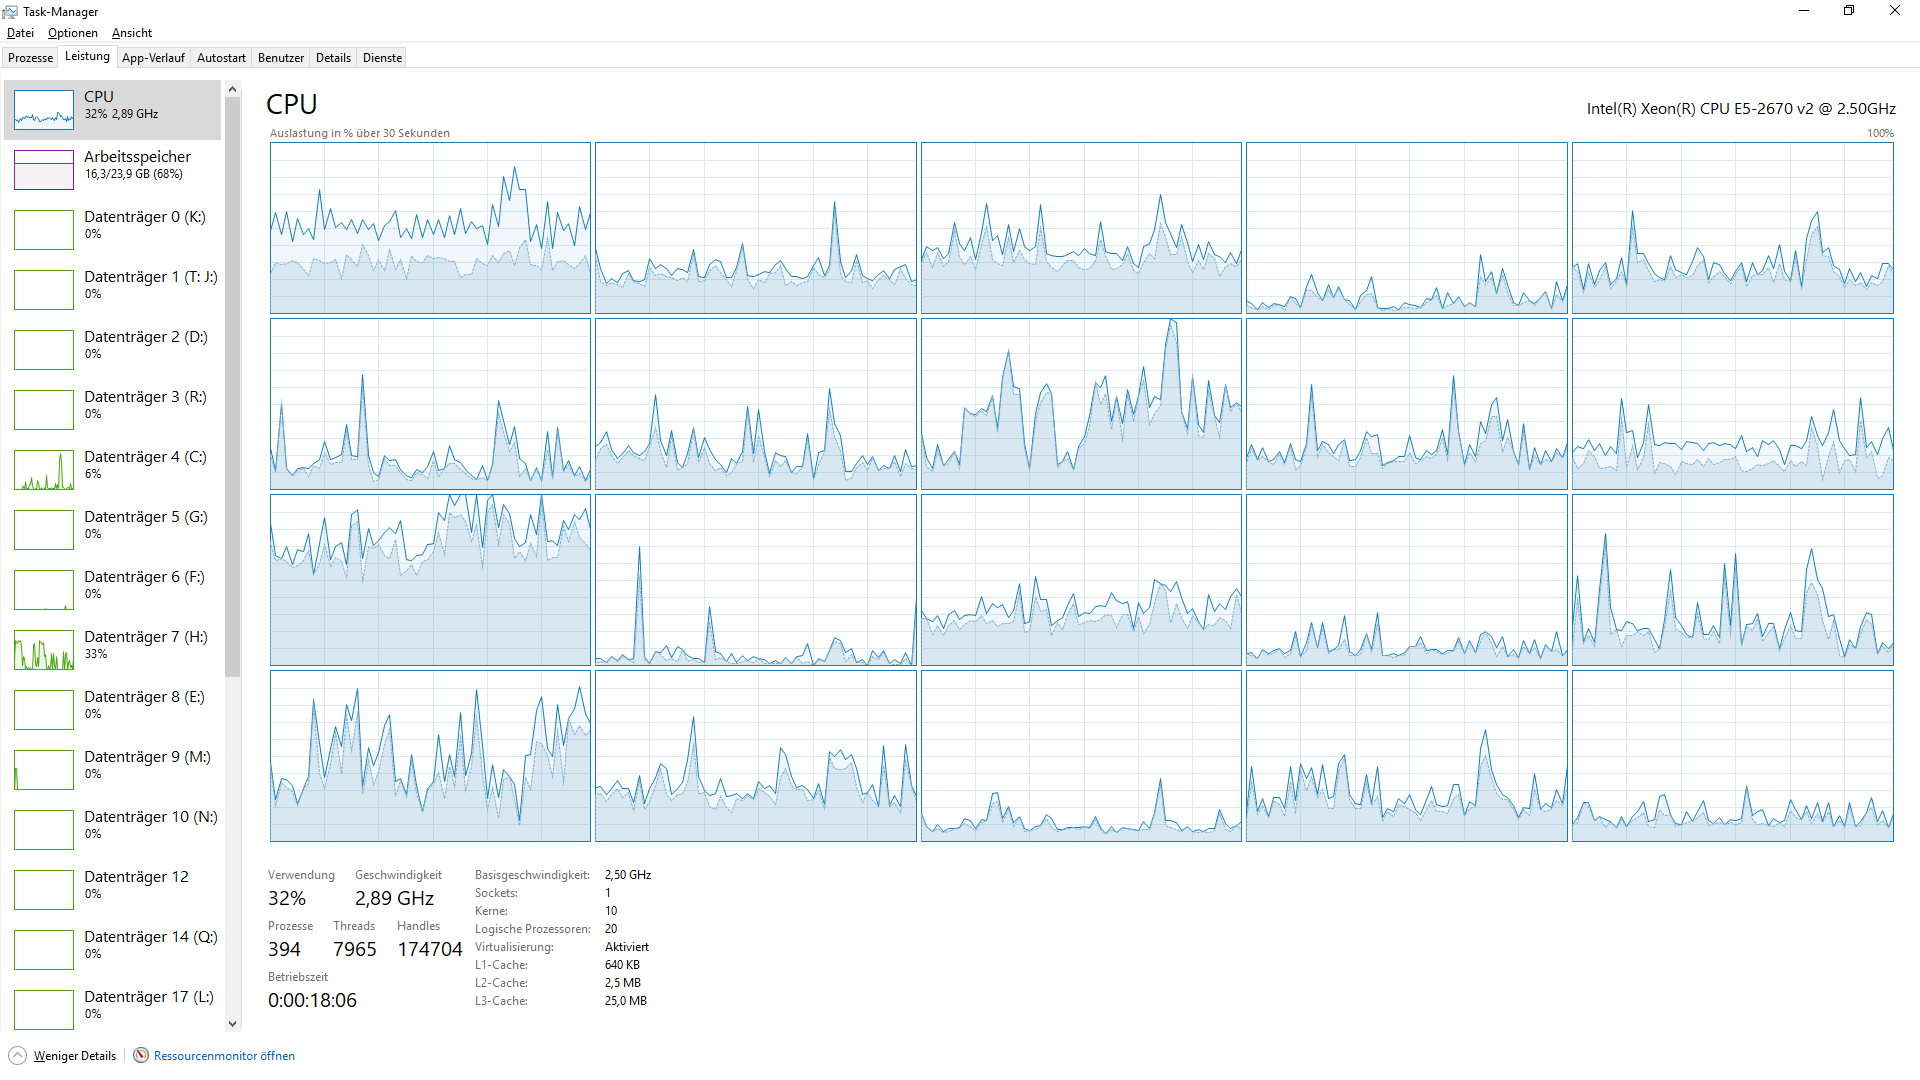
Task: Open the Optionen menu
Action: tap(72, 33)
